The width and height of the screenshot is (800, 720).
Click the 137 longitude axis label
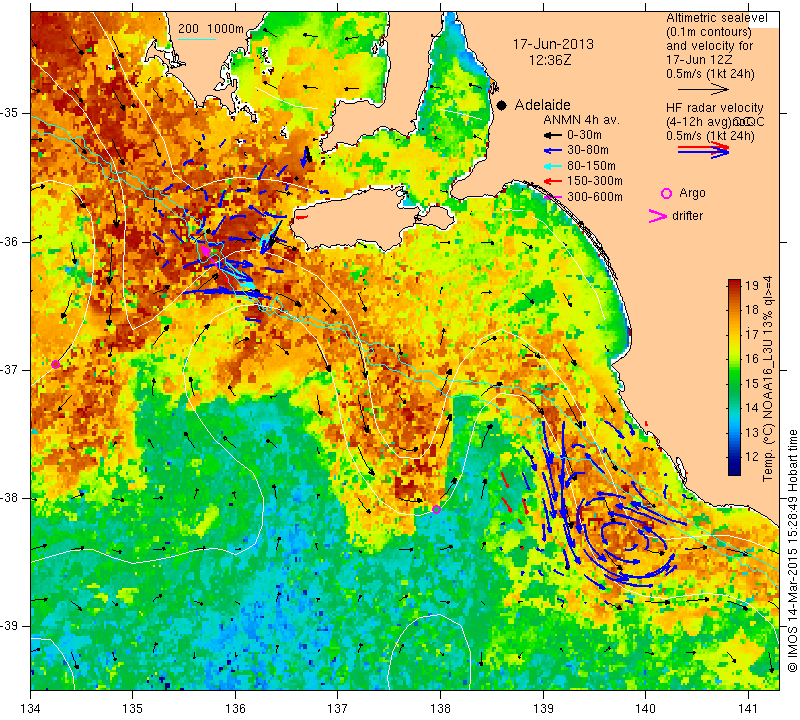pyautogui.click(x=338, y=709)
